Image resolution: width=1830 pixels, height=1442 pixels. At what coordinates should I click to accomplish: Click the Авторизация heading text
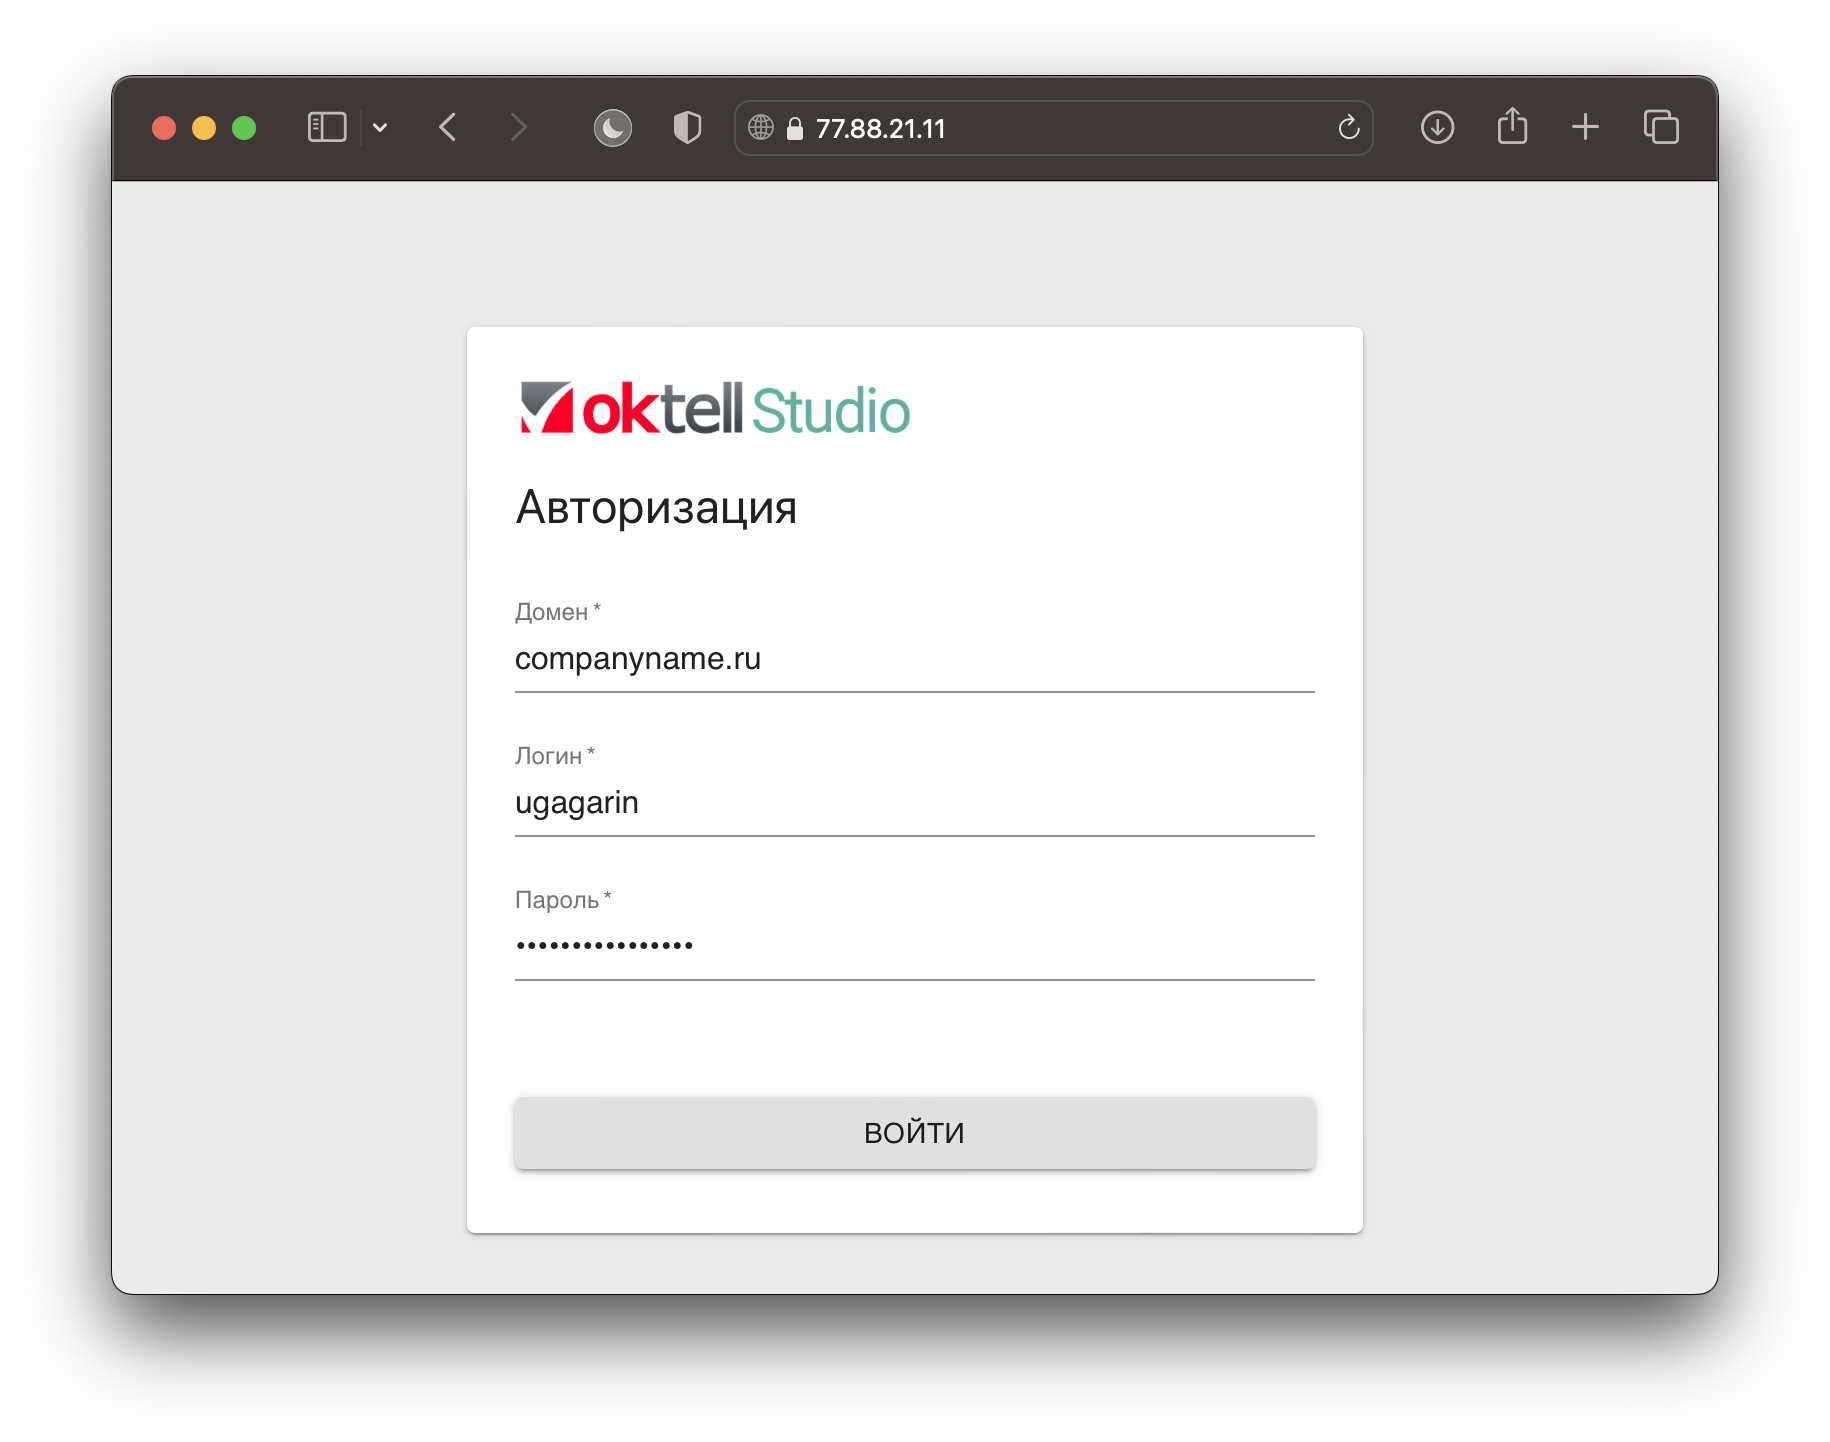(x=656, y=508)
